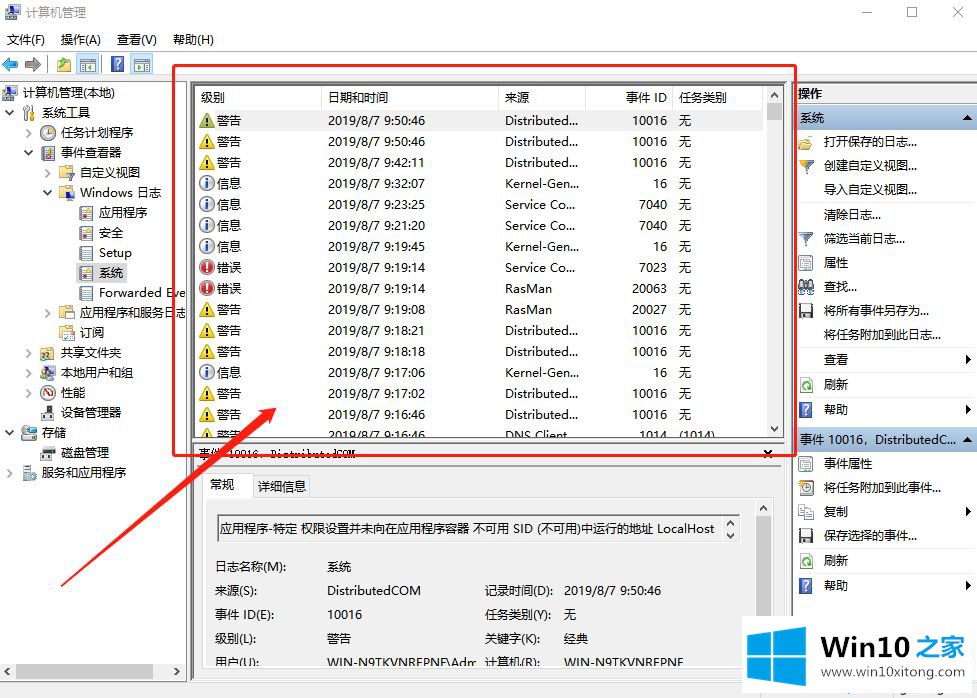Select 共享文件夹 in the tree
The width and height of the screenshot is (977, 698).
90,353
